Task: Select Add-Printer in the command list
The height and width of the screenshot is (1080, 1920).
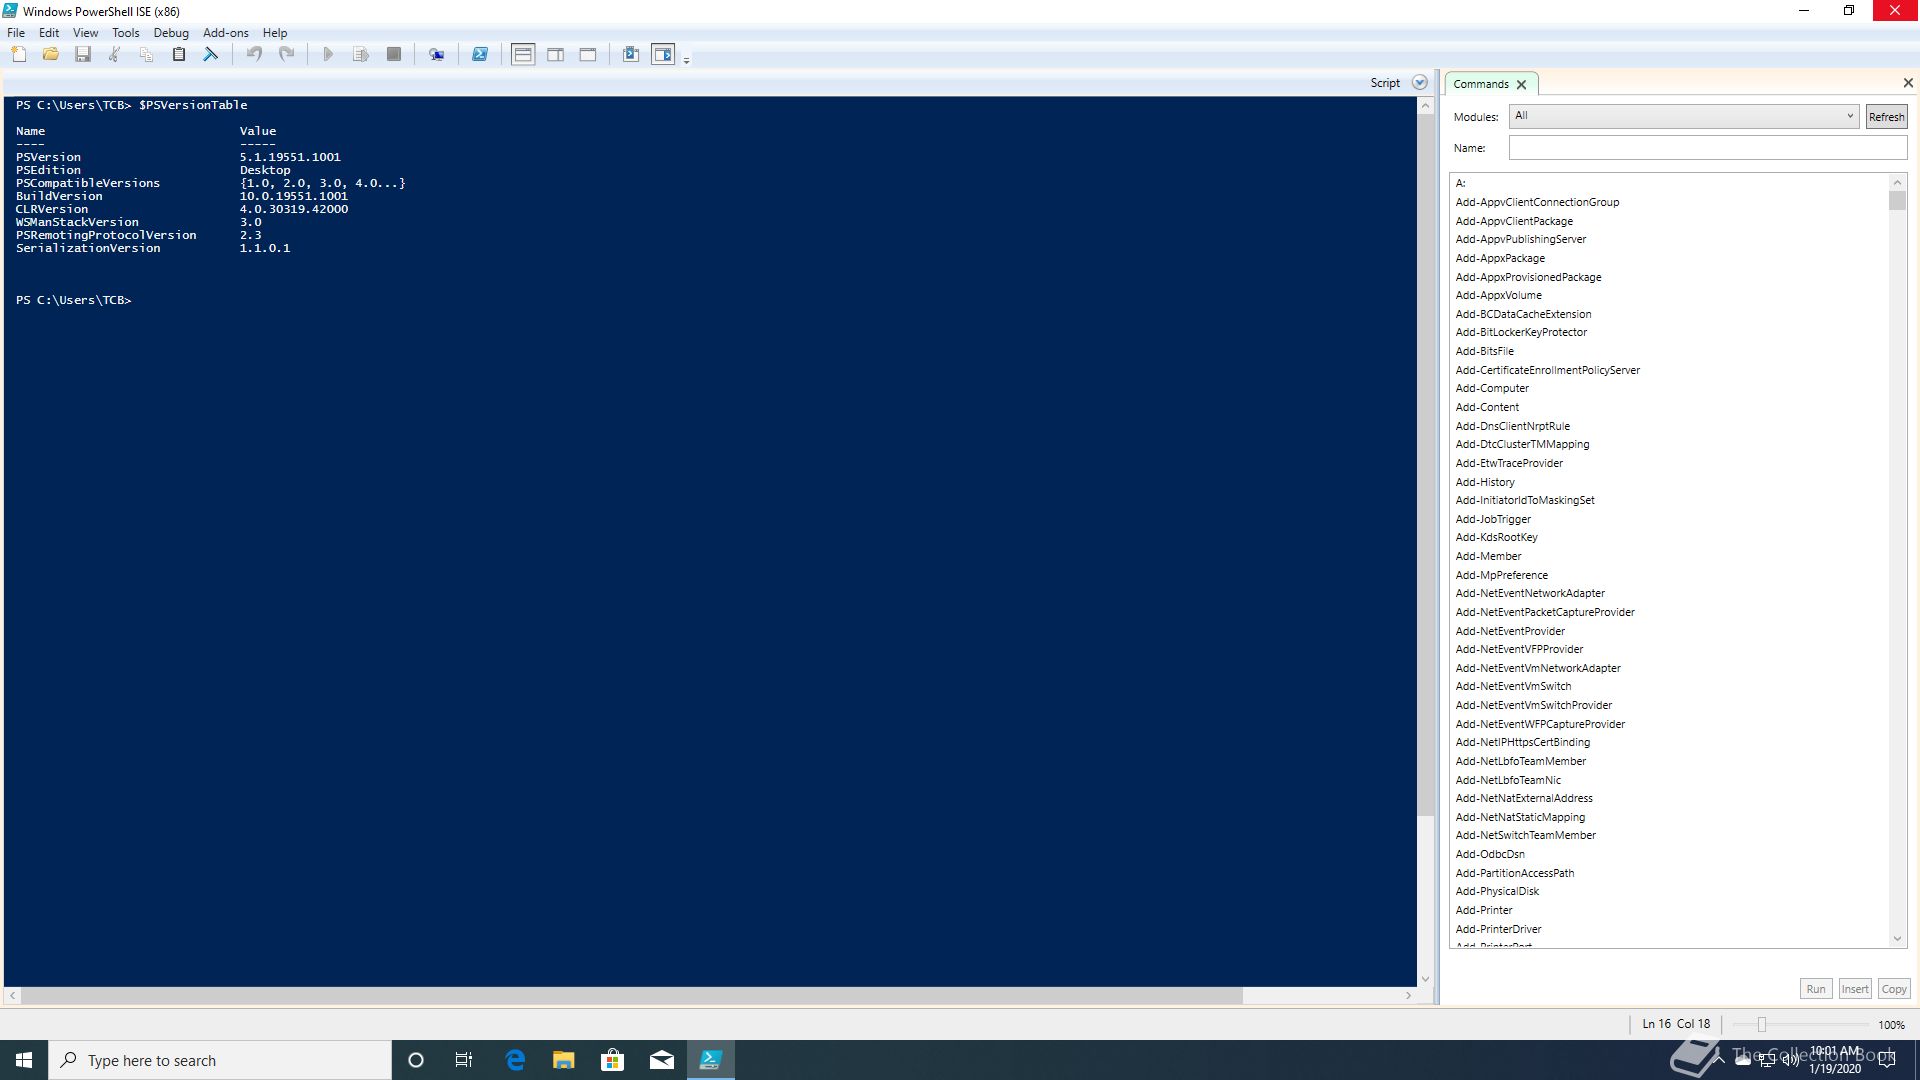Action: [x=1484, y=910]
